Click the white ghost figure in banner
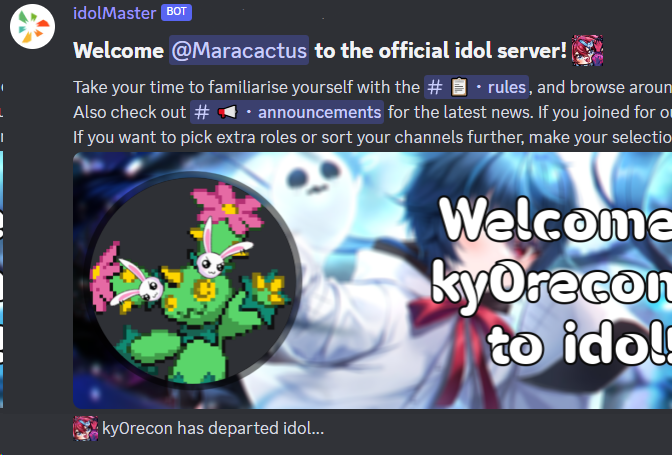Viewport: 672px width, 455px height. (x=316, y=193)
